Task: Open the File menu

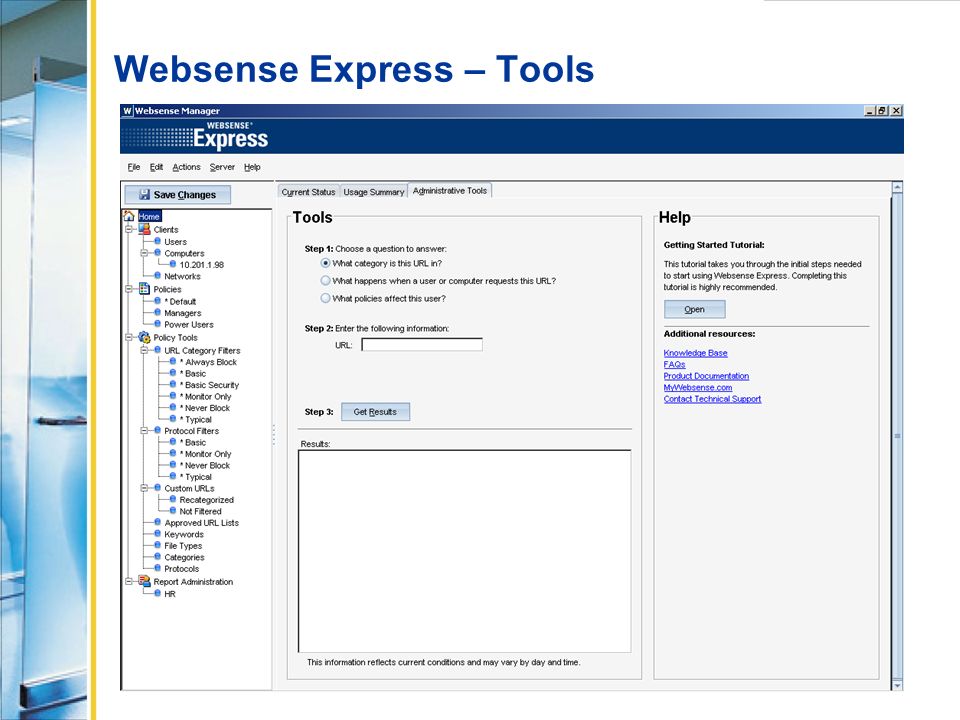Action: [x=133, y=167]
